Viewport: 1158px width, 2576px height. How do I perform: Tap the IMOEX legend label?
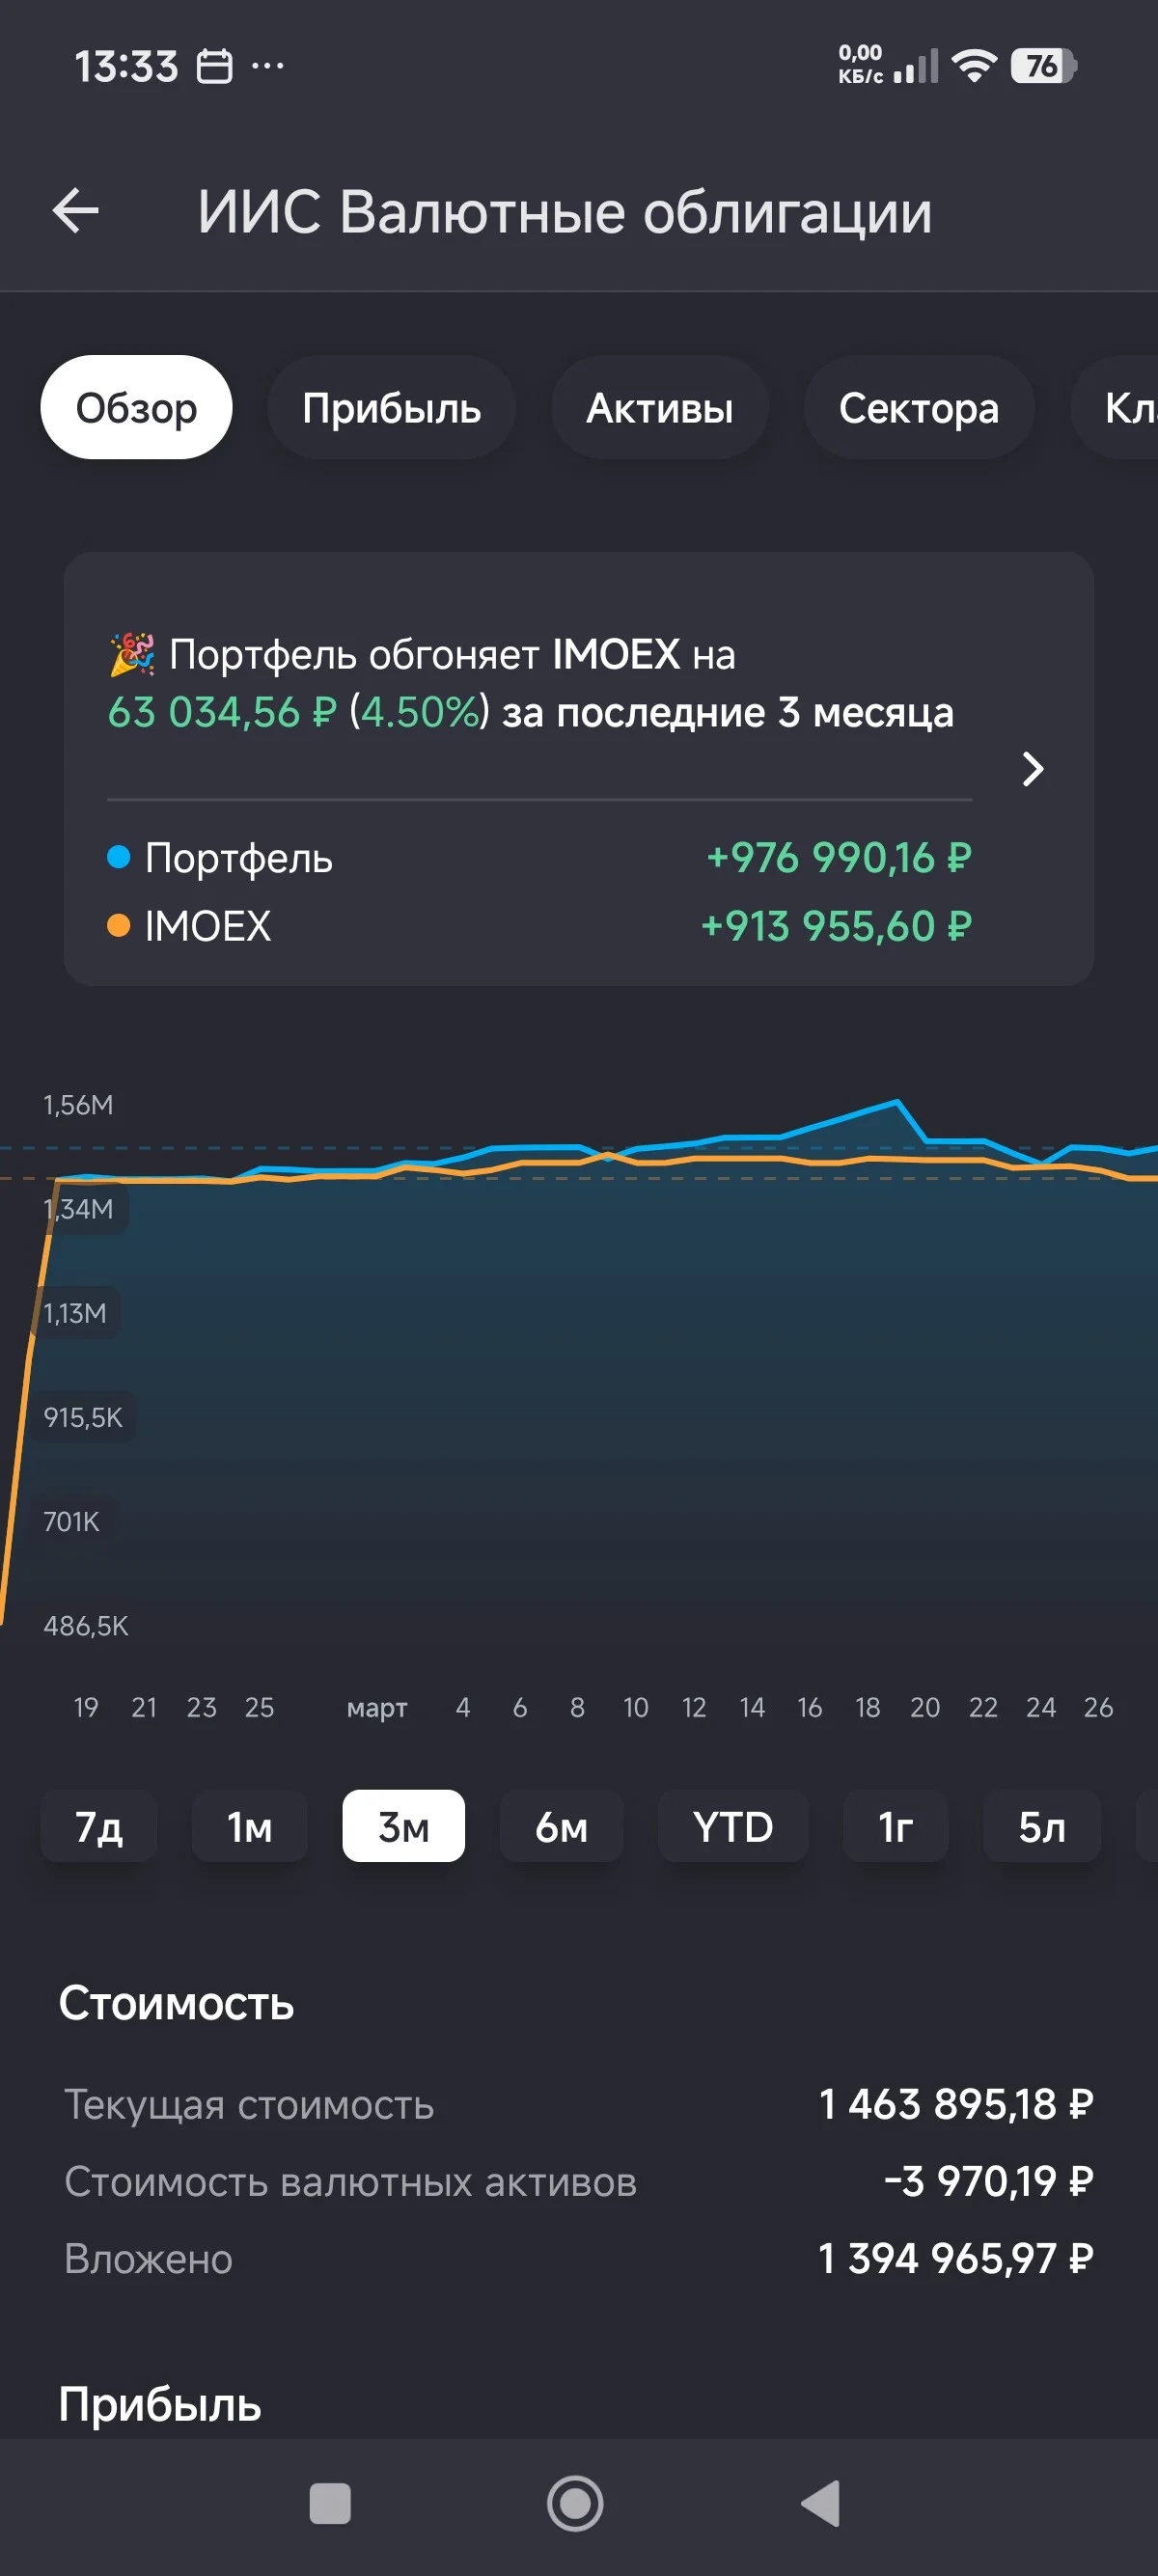208,926
